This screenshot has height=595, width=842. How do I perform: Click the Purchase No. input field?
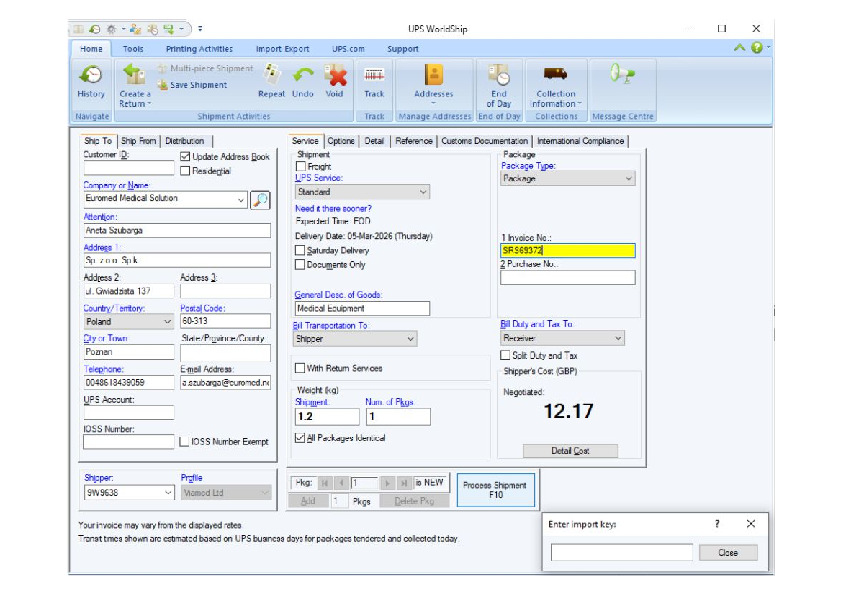click(x=567, y=278)
